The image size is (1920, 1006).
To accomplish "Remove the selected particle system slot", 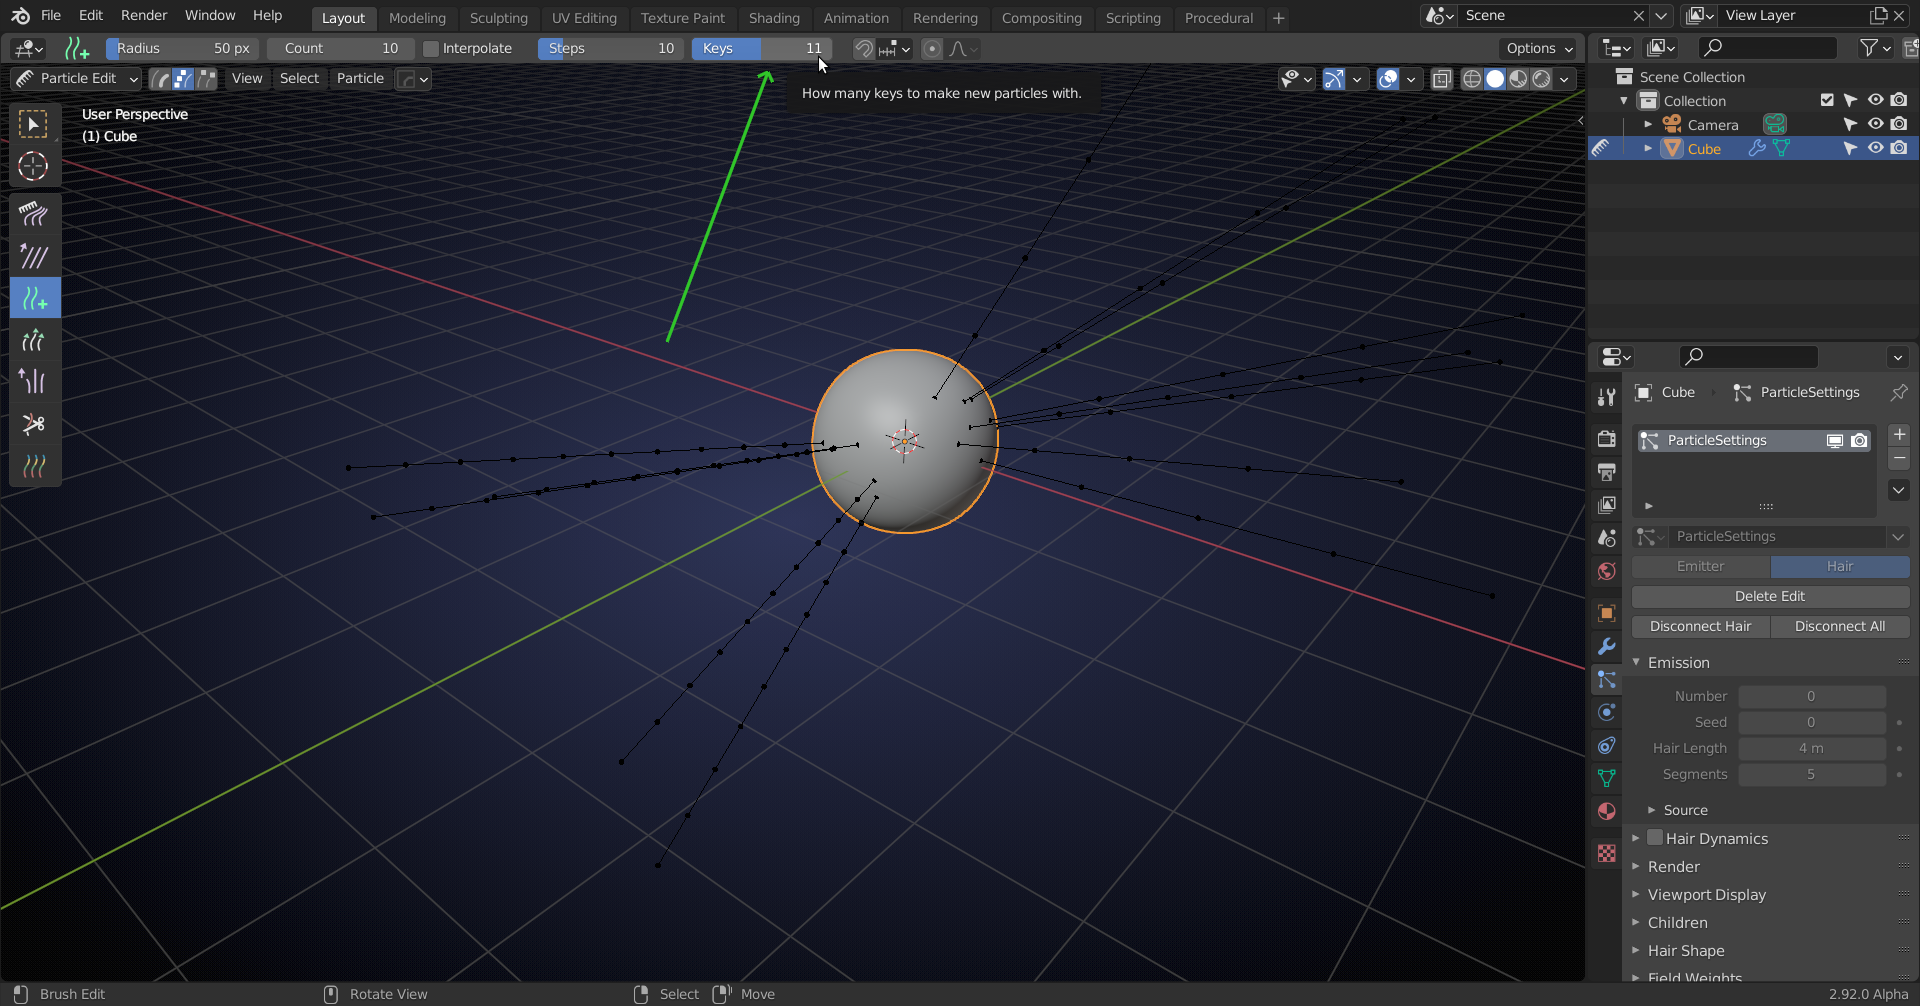I will (1899, 459).
